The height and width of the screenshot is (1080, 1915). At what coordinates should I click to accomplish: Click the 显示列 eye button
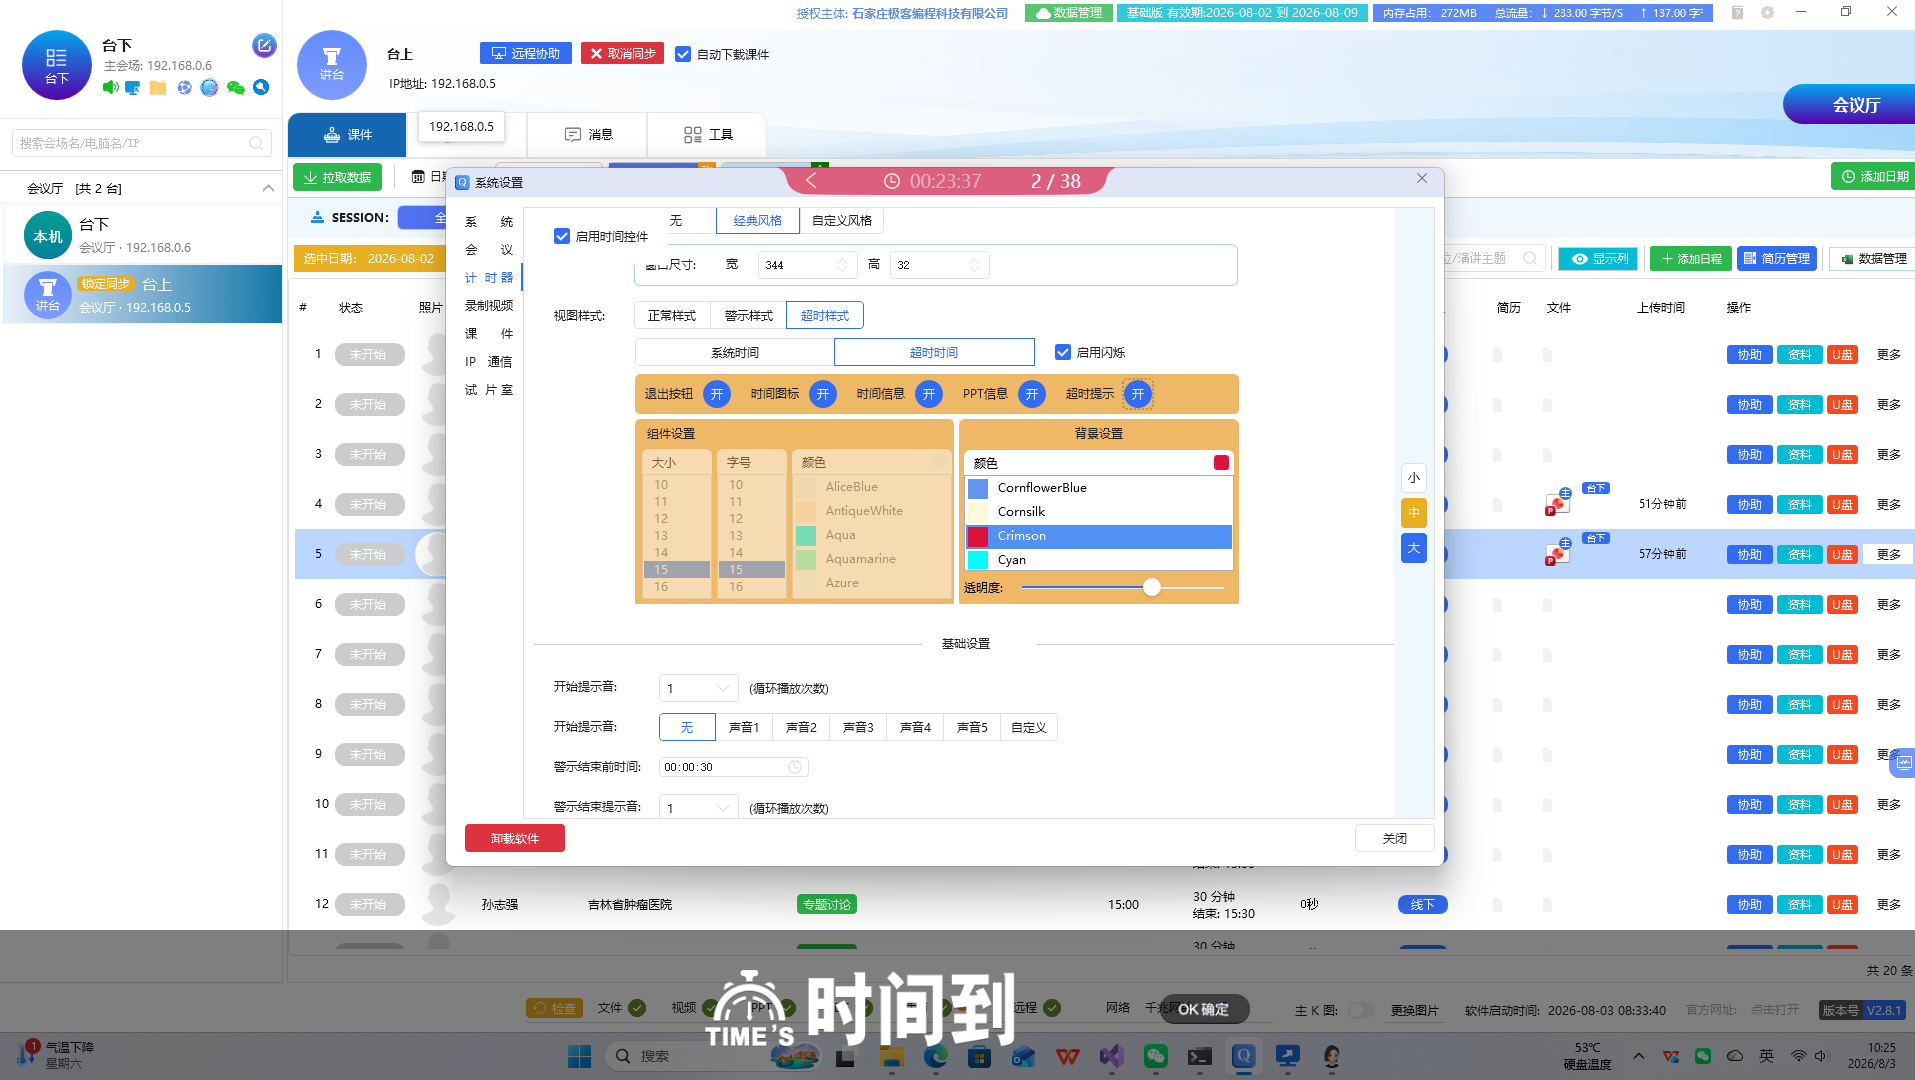[x=1598, y=258]
